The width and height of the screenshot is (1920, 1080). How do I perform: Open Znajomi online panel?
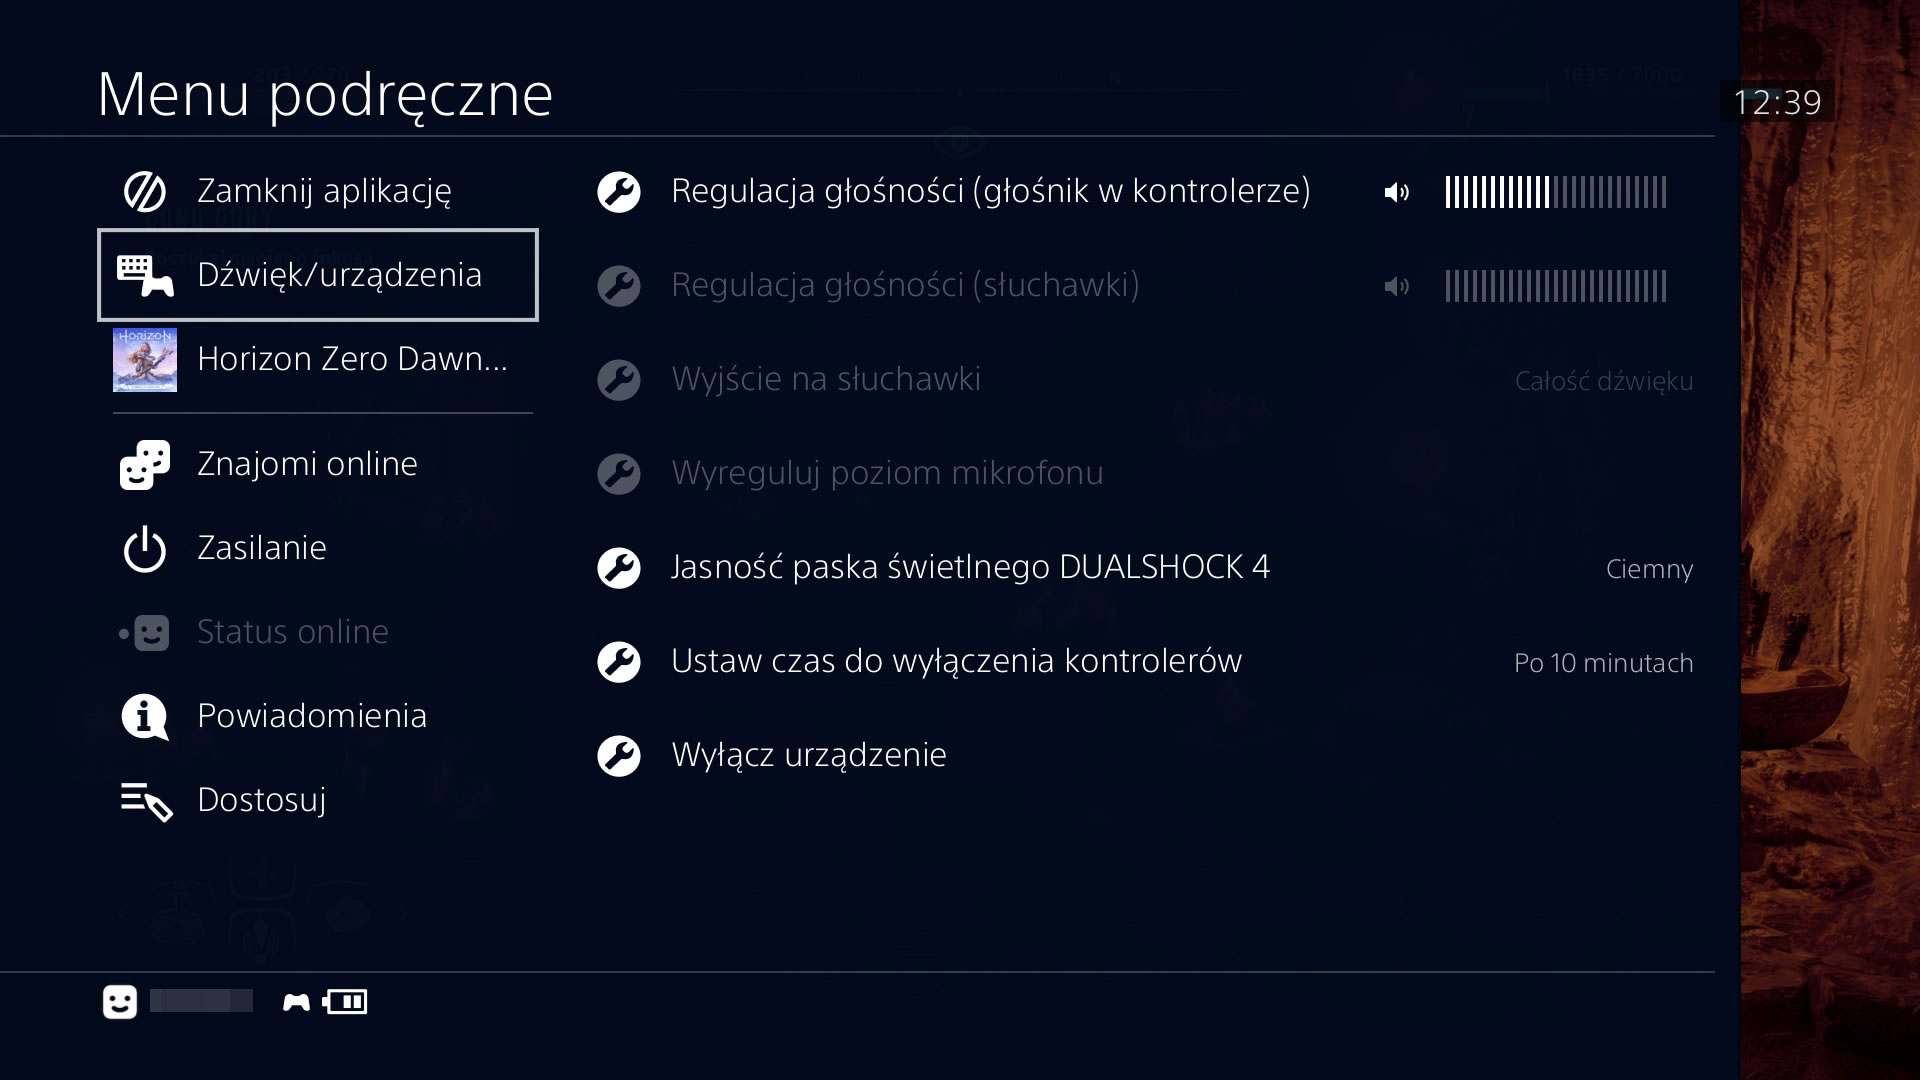307,464
